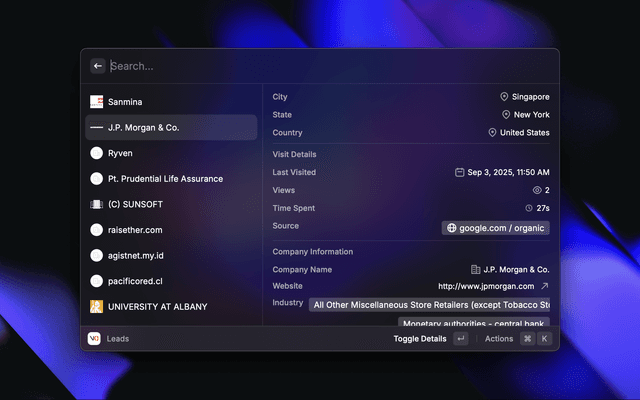Image resolution: width=640 pixels, height=400 pixels.
Task: Click the All Other Miscellaneous Store Retailers tag
Action: (430, 304)
